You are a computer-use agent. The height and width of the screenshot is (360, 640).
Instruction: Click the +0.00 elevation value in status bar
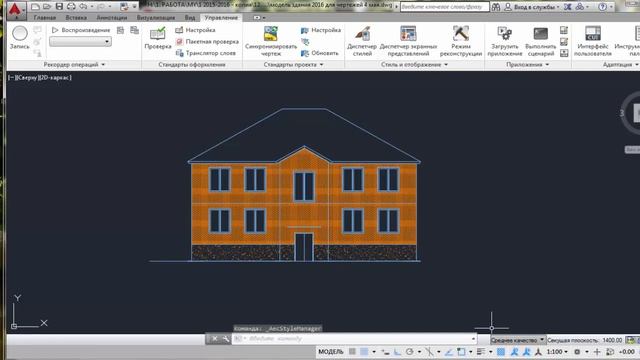point(627,351)
